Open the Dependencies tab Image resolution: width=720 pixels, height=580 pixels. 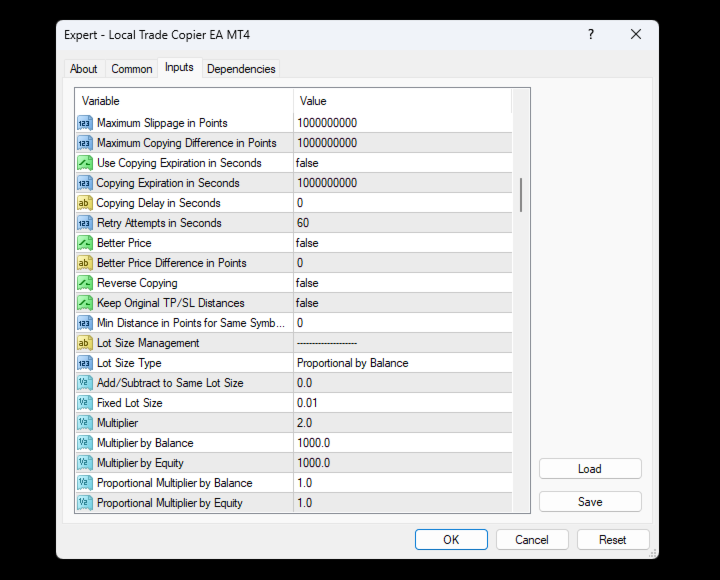[x=241, y=69]
